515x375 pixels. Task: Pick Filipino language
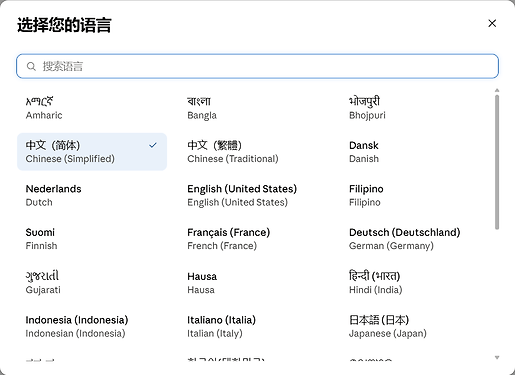pos(415,195)
